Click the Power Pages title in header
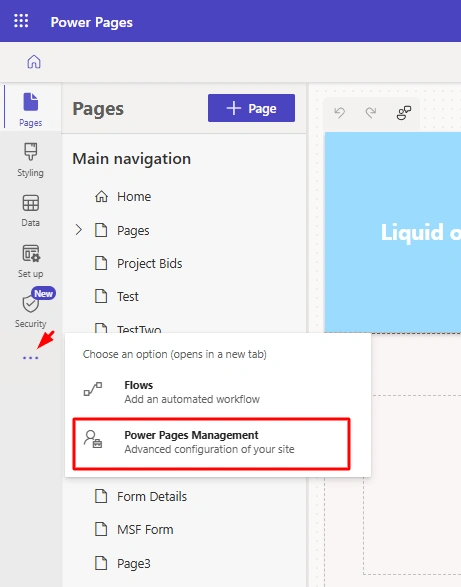 pos(92,22)
